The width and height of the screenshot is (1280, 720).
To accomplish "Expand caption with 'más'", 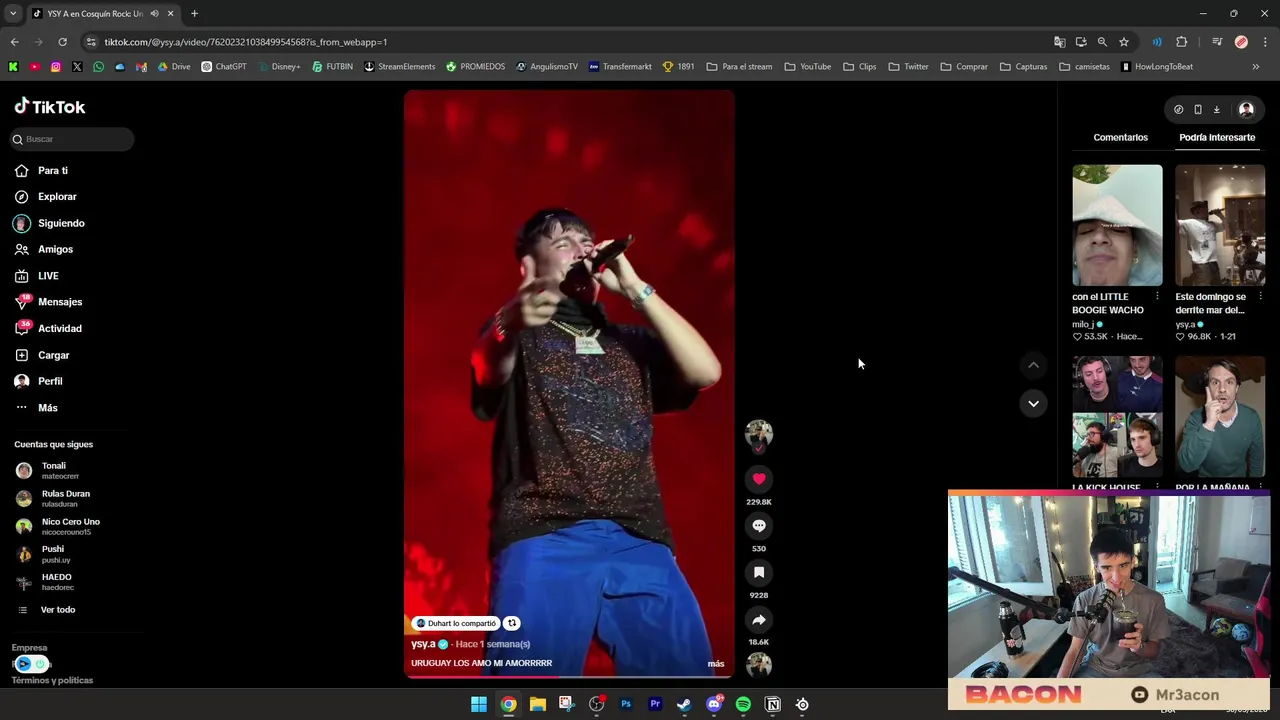I will click(716, 664).
